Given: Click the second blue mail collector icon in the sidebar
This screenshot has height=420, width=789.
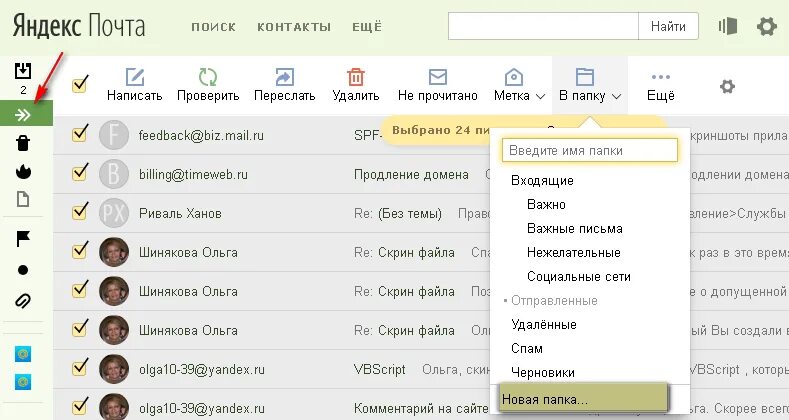Looking at the screenshot, I should point(23,382).
